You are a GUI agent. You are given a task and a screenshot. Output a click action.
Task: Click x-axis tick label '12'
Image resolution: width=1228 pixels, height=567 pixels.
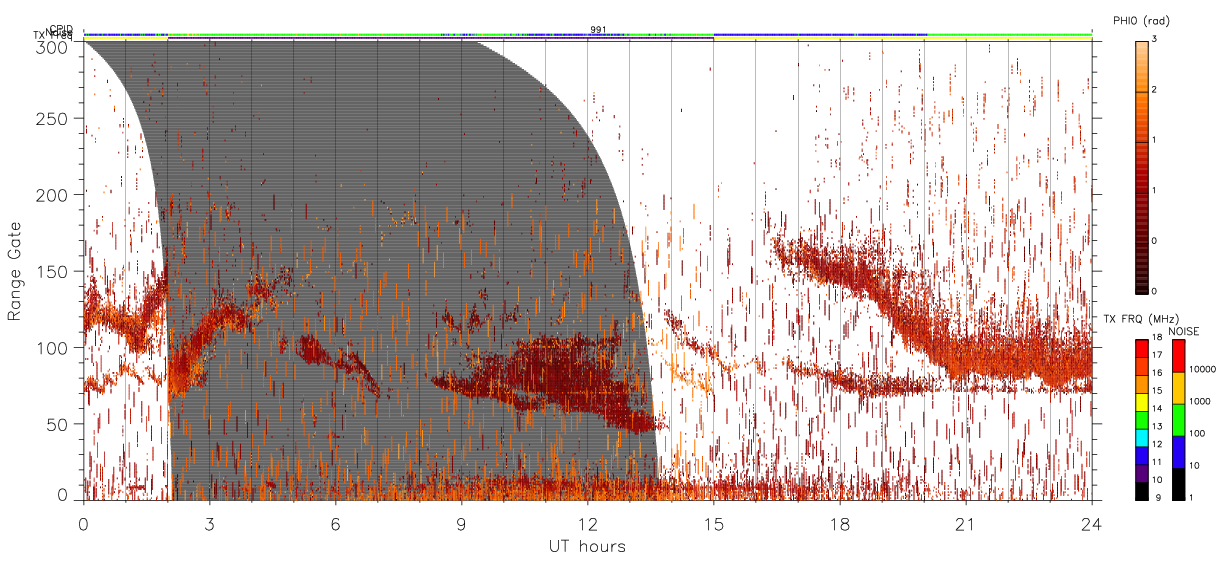pos(587,524)
